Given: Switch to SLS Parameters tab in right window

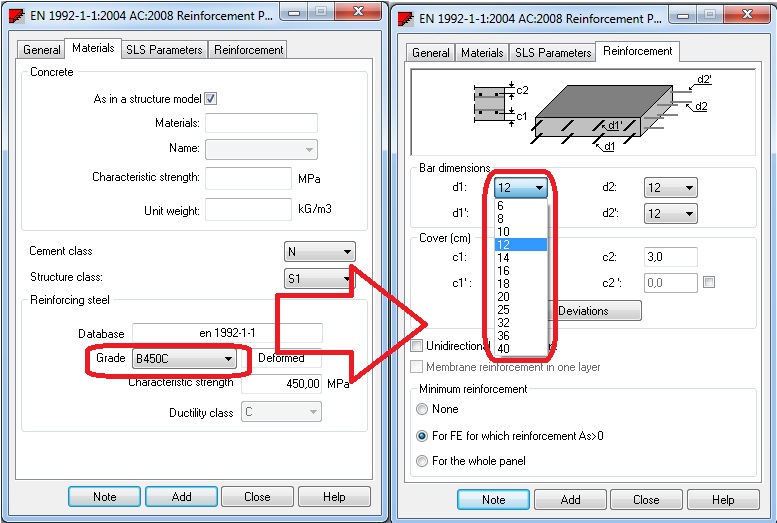Looking at the screenshot, I should point(553,53).
